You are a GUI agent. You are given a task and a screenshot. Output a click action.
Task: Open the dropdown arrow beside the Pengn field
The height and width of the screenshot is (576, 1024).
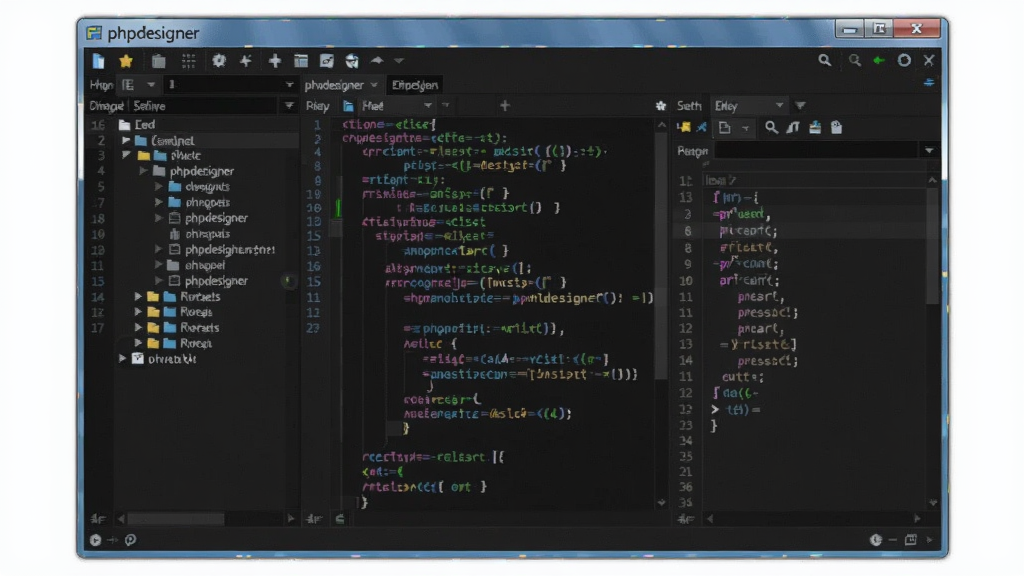coord(929,151)
